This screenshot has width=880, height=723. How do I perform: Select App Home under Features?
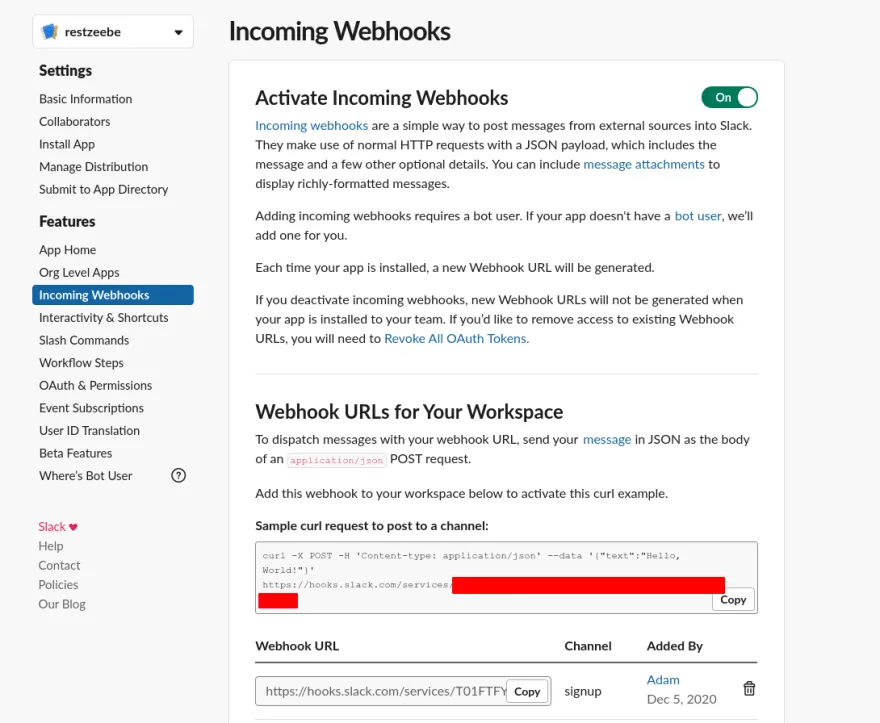[x=68, y=249]
